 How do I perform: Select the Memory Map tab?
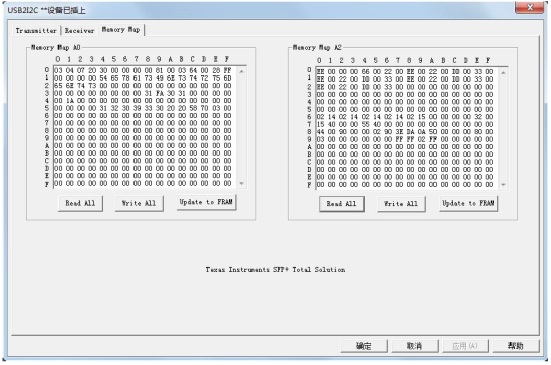(121, 30)
